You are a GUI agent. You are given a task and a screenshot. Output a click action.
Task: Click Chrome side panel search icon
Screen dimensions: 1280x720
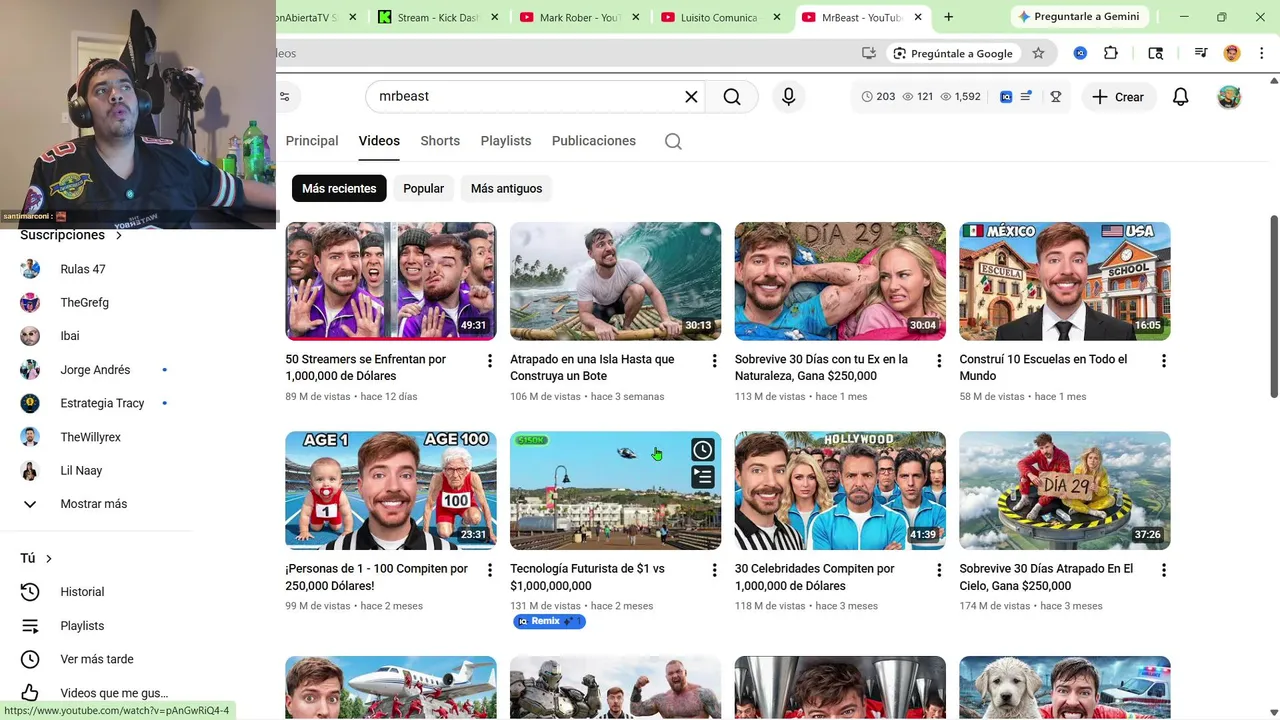pyautogui.click(x=1156, y=53)
